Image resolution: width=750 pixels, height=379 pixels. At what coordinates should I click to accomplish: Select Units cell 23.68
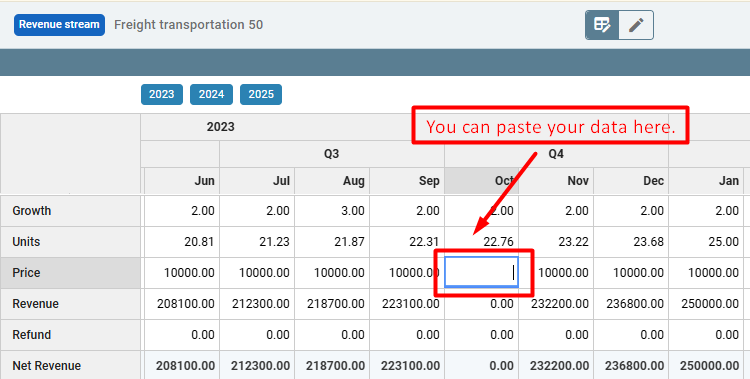[631, 242]
